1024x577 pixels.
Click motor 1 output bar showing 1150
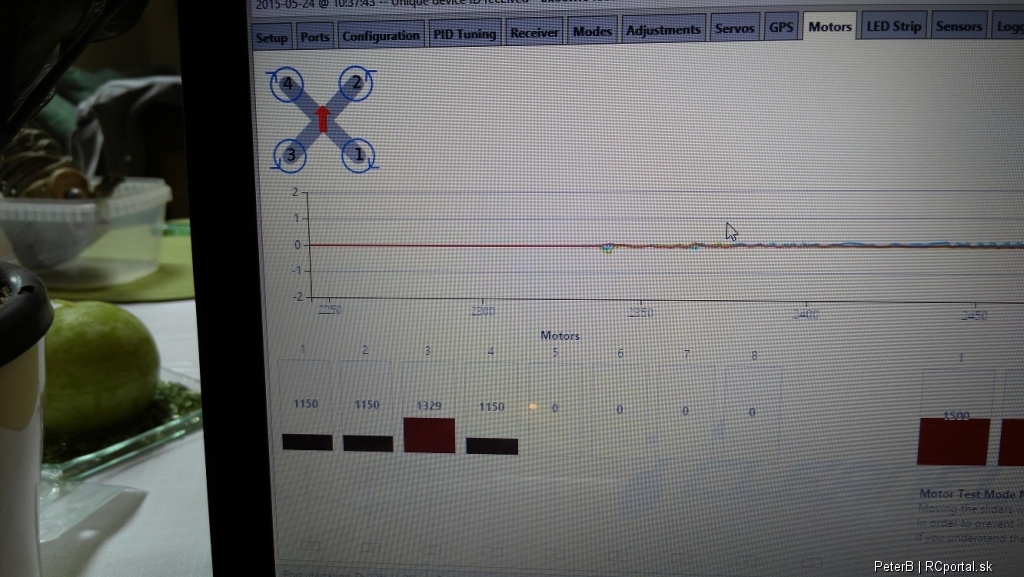coord(307,442)
